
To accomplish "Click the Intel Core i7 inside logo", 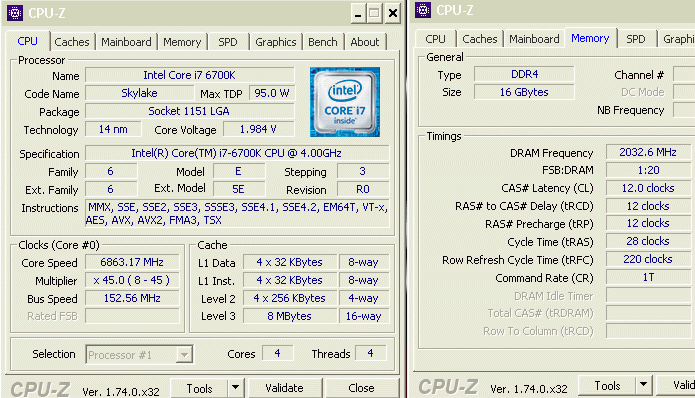I will pos(345,102).
